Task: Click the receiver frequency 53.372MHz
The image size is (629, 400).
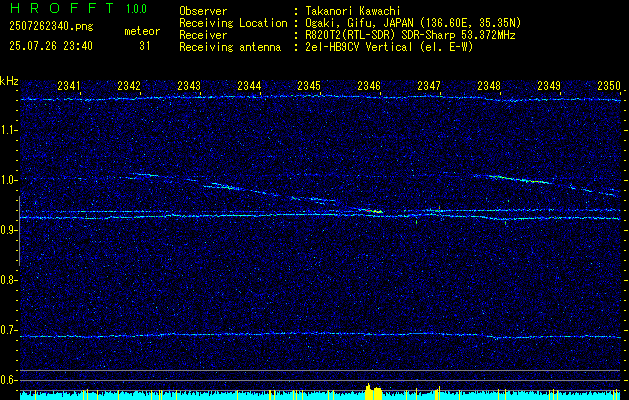Action: pos(489,35)
